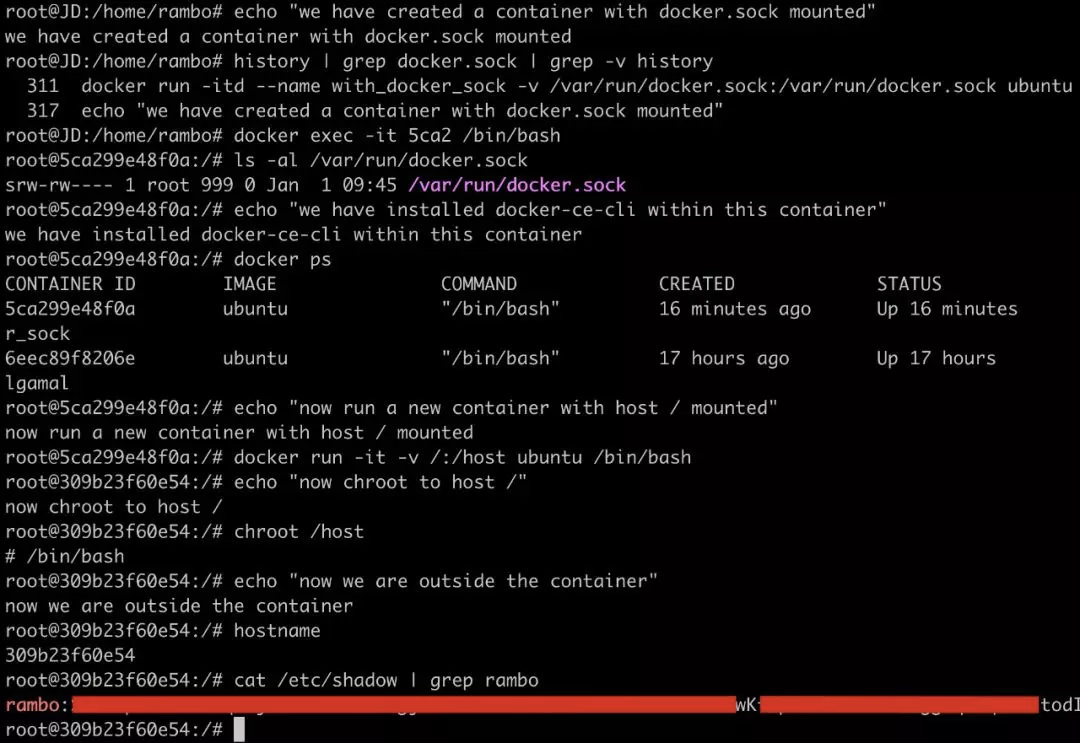Image resolution: width=1080 pixels, height=743 pixels.
Task: Click container ID 6eec89f8206e in docker ps output
Action: click(x=70, y=358)
